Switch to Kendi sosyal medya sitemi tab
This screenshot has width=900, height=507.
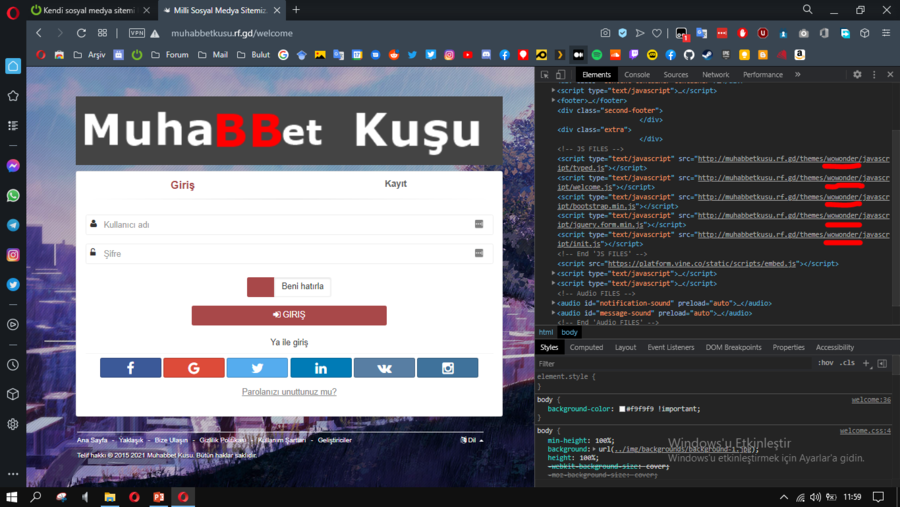coord(91,10)
